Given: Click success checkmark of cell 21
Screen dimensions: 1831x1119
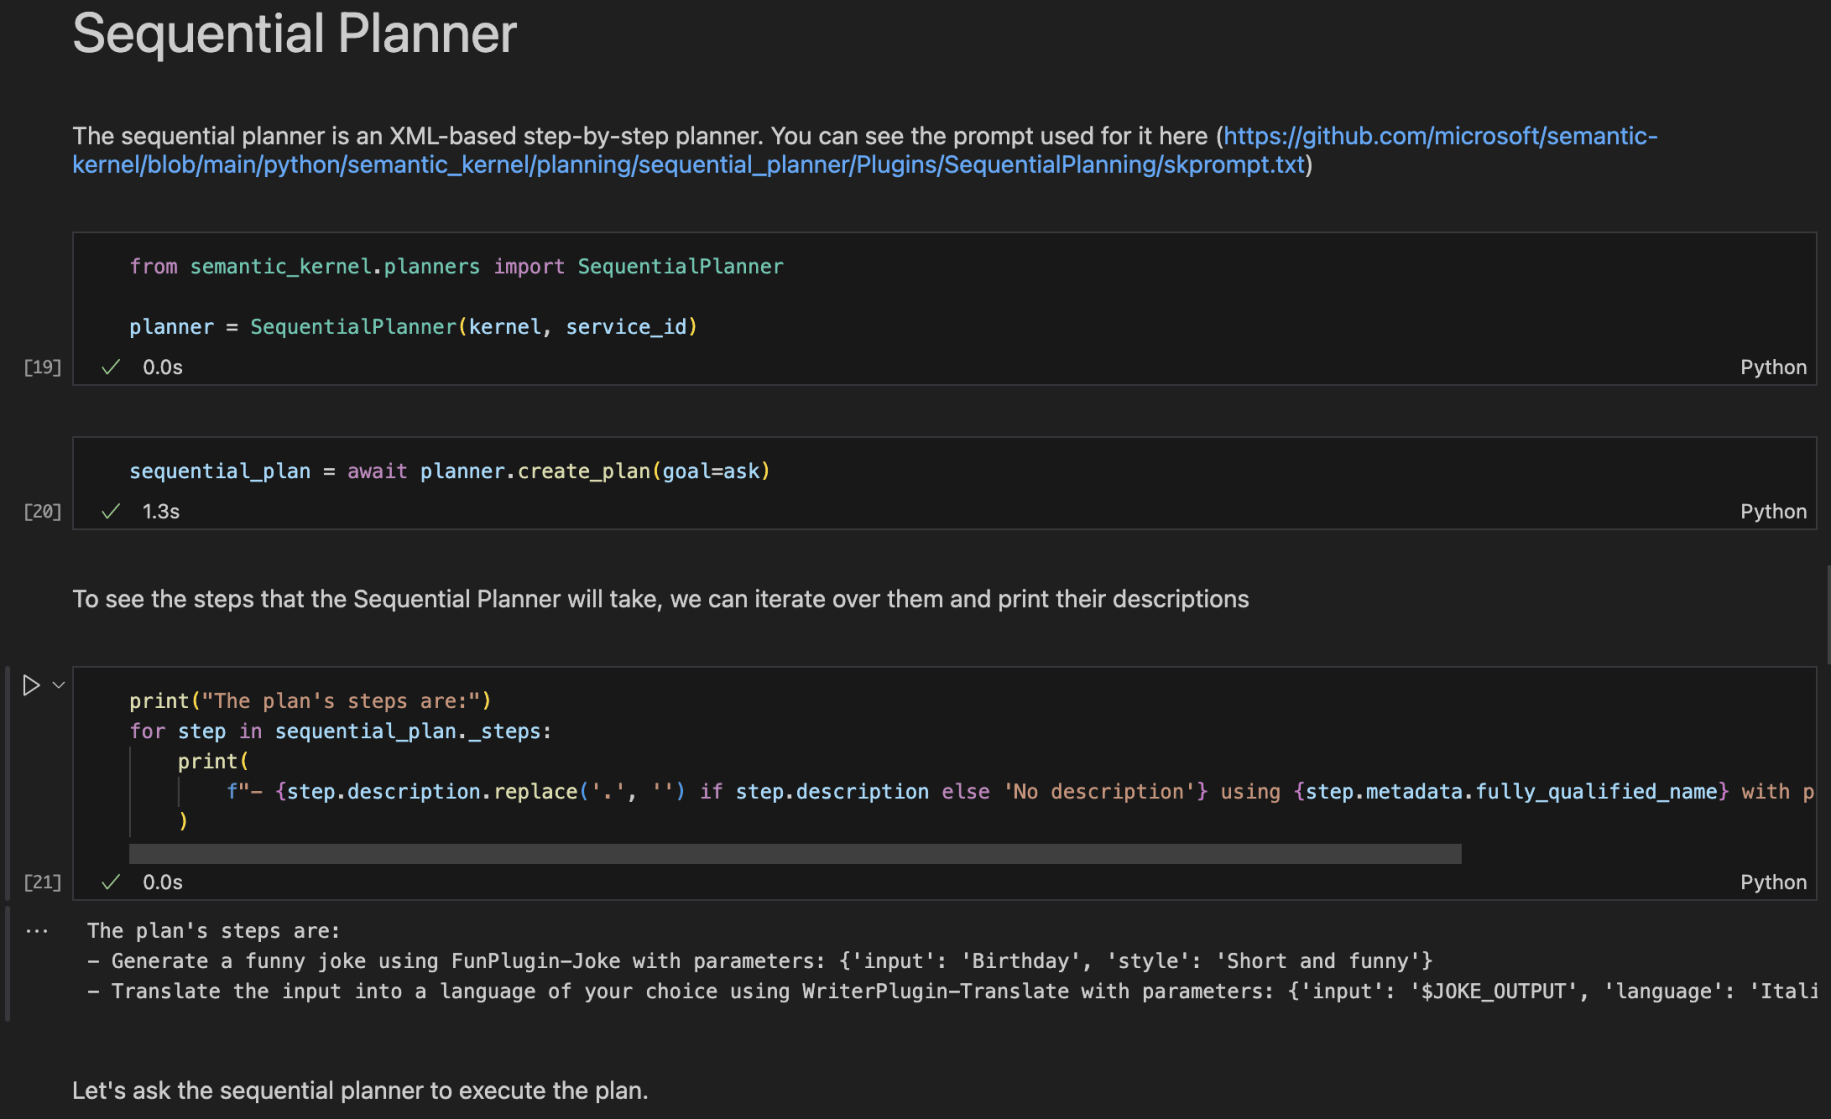Looking at the screenshot, I should pos(111,882).
